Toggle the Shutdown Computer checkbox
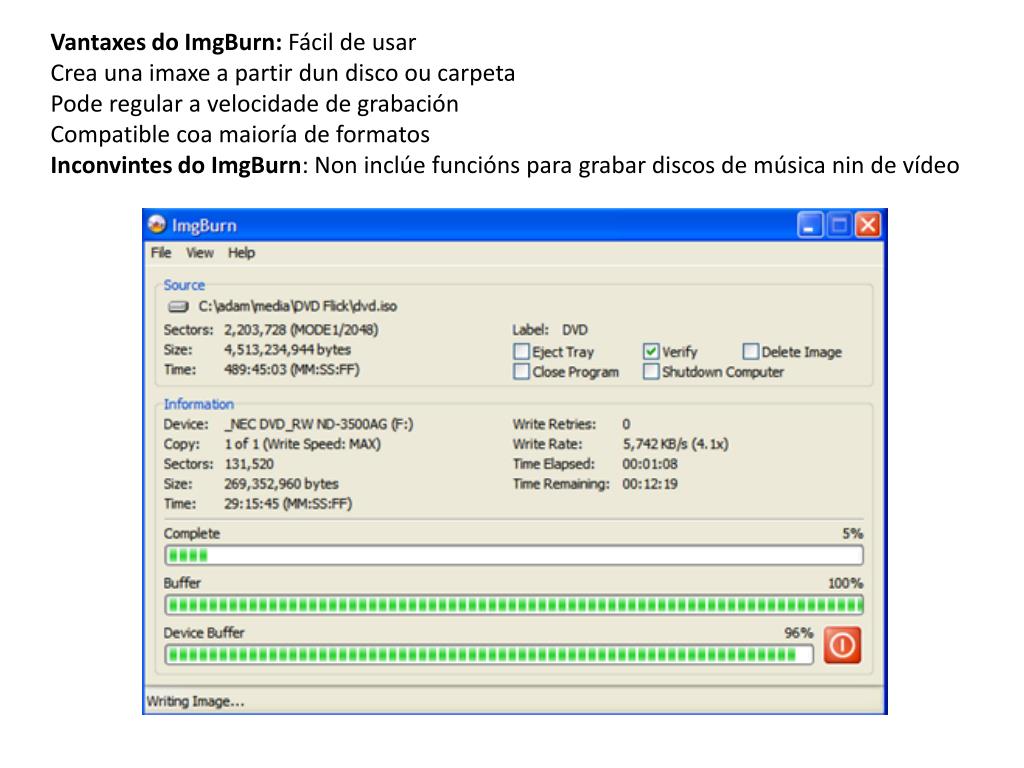 tap(651, 372)
